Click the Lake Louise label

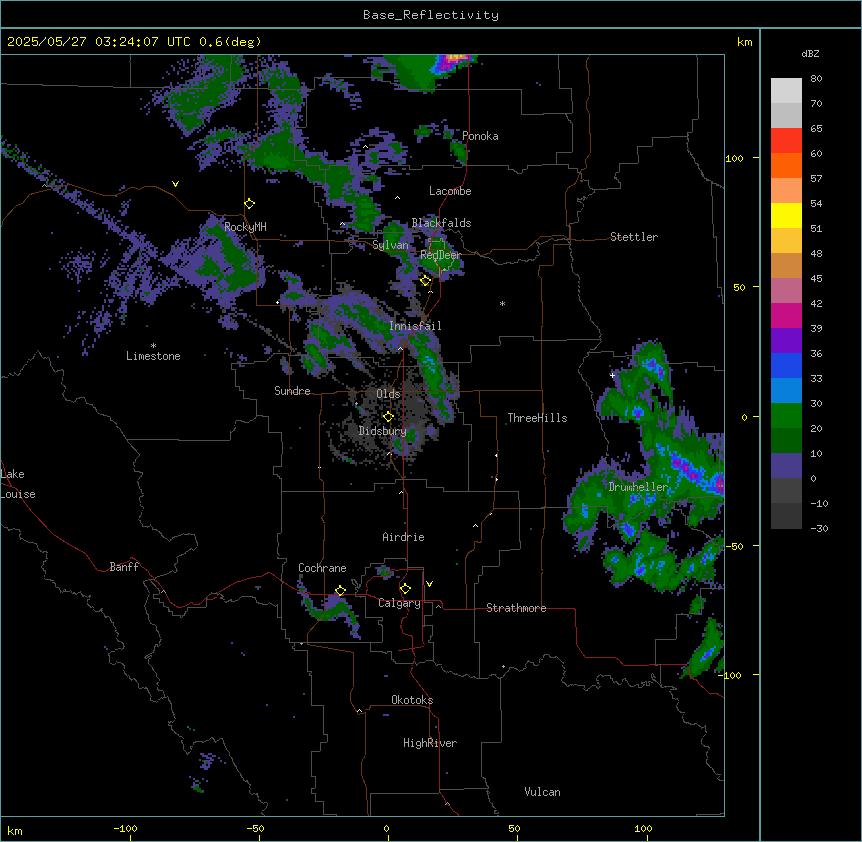[x=18, y=484]
